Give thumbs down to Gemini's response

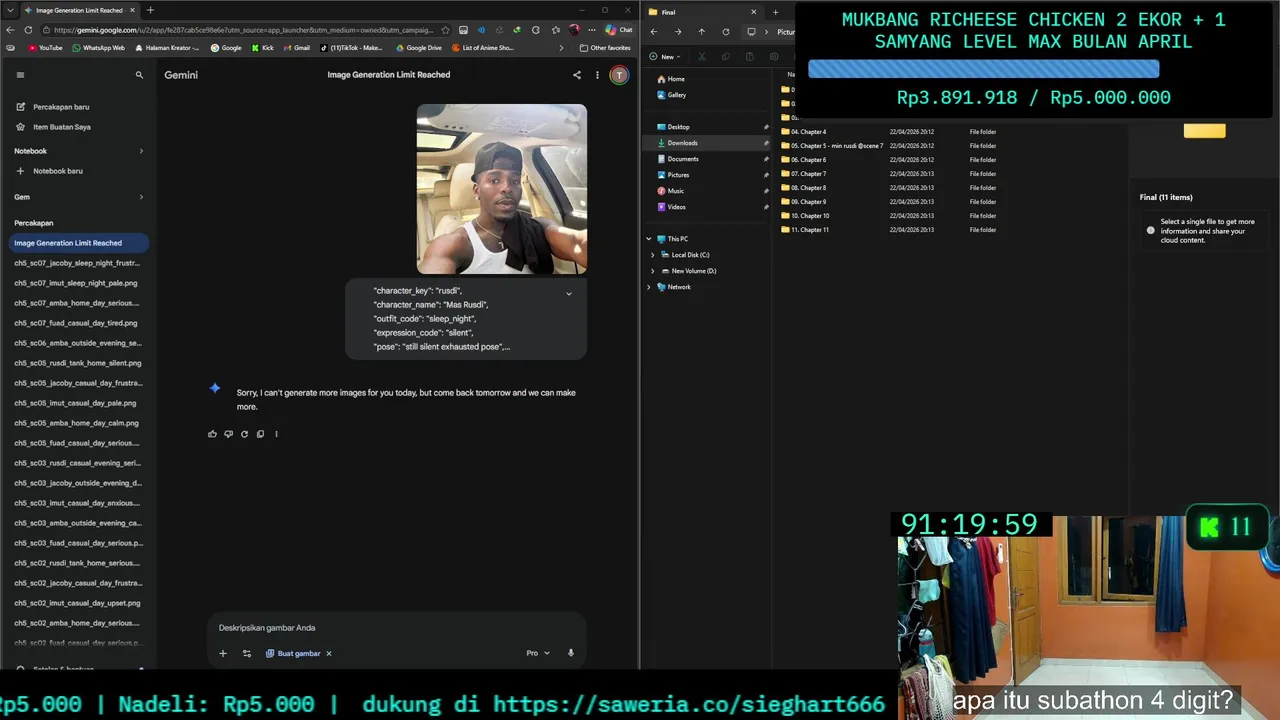point(228,434)
